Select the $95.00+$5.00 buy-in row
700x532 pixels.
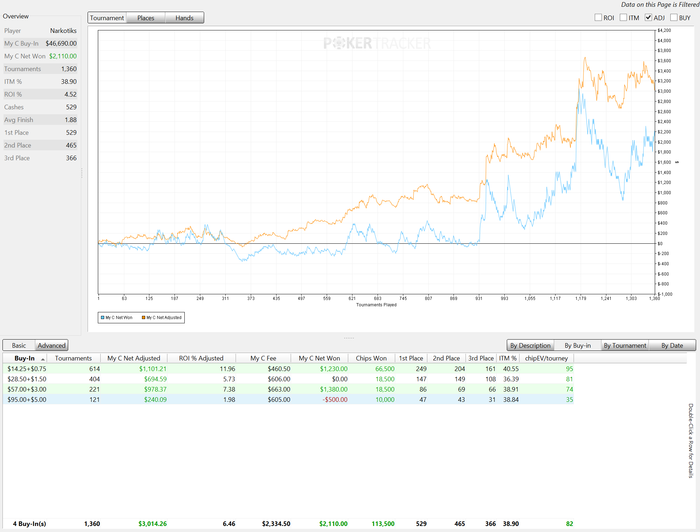coord(288,399)
